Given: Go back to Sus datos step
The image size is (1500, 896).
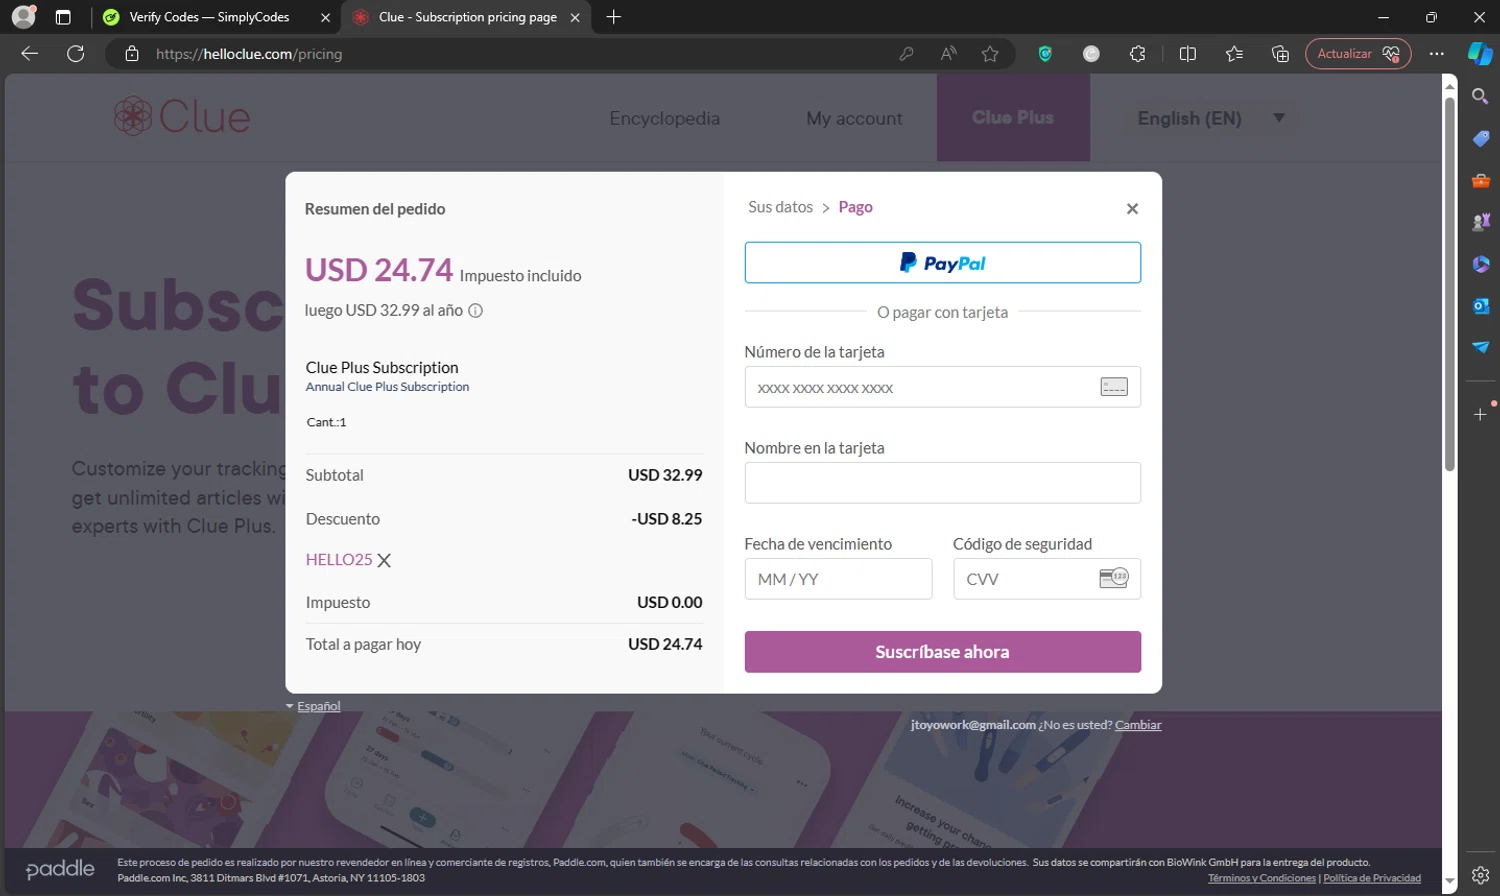Looking at the screenshot, I should pos(780,207).
